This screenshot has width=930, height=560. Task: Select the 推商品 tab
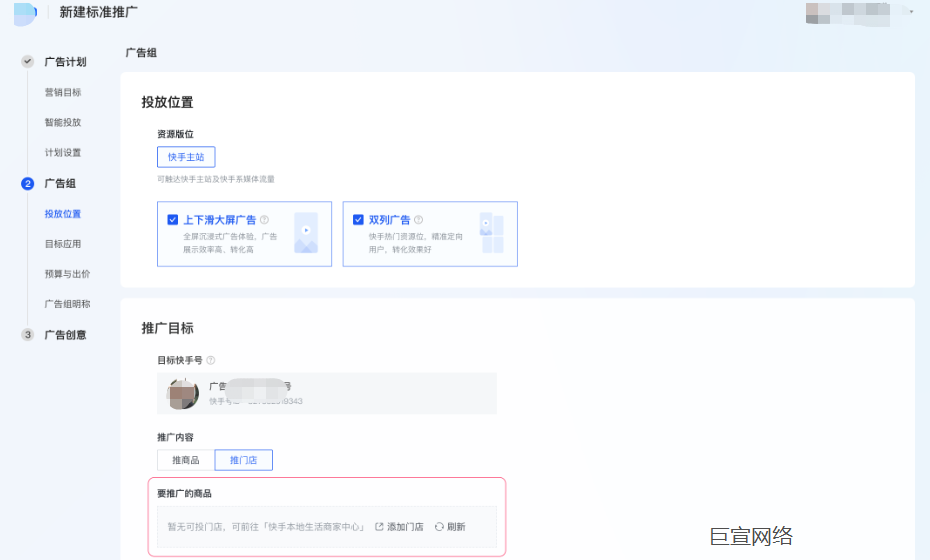(x=186, y=460)
